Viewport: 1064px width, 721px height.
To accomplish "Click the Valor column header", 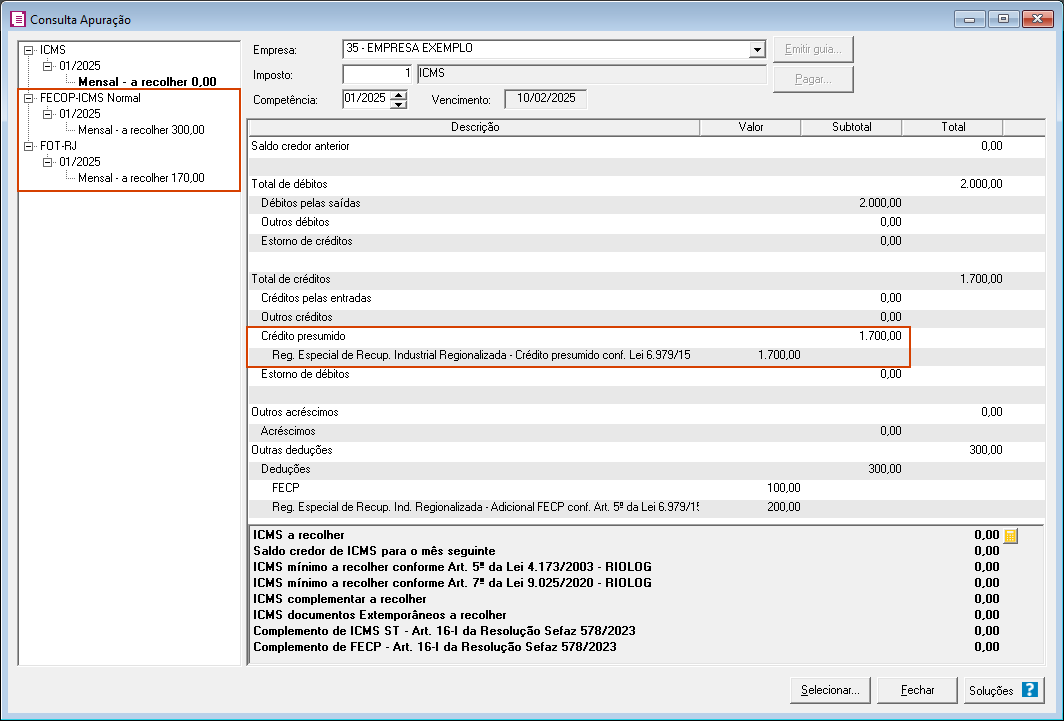I will tap(750, 128).
